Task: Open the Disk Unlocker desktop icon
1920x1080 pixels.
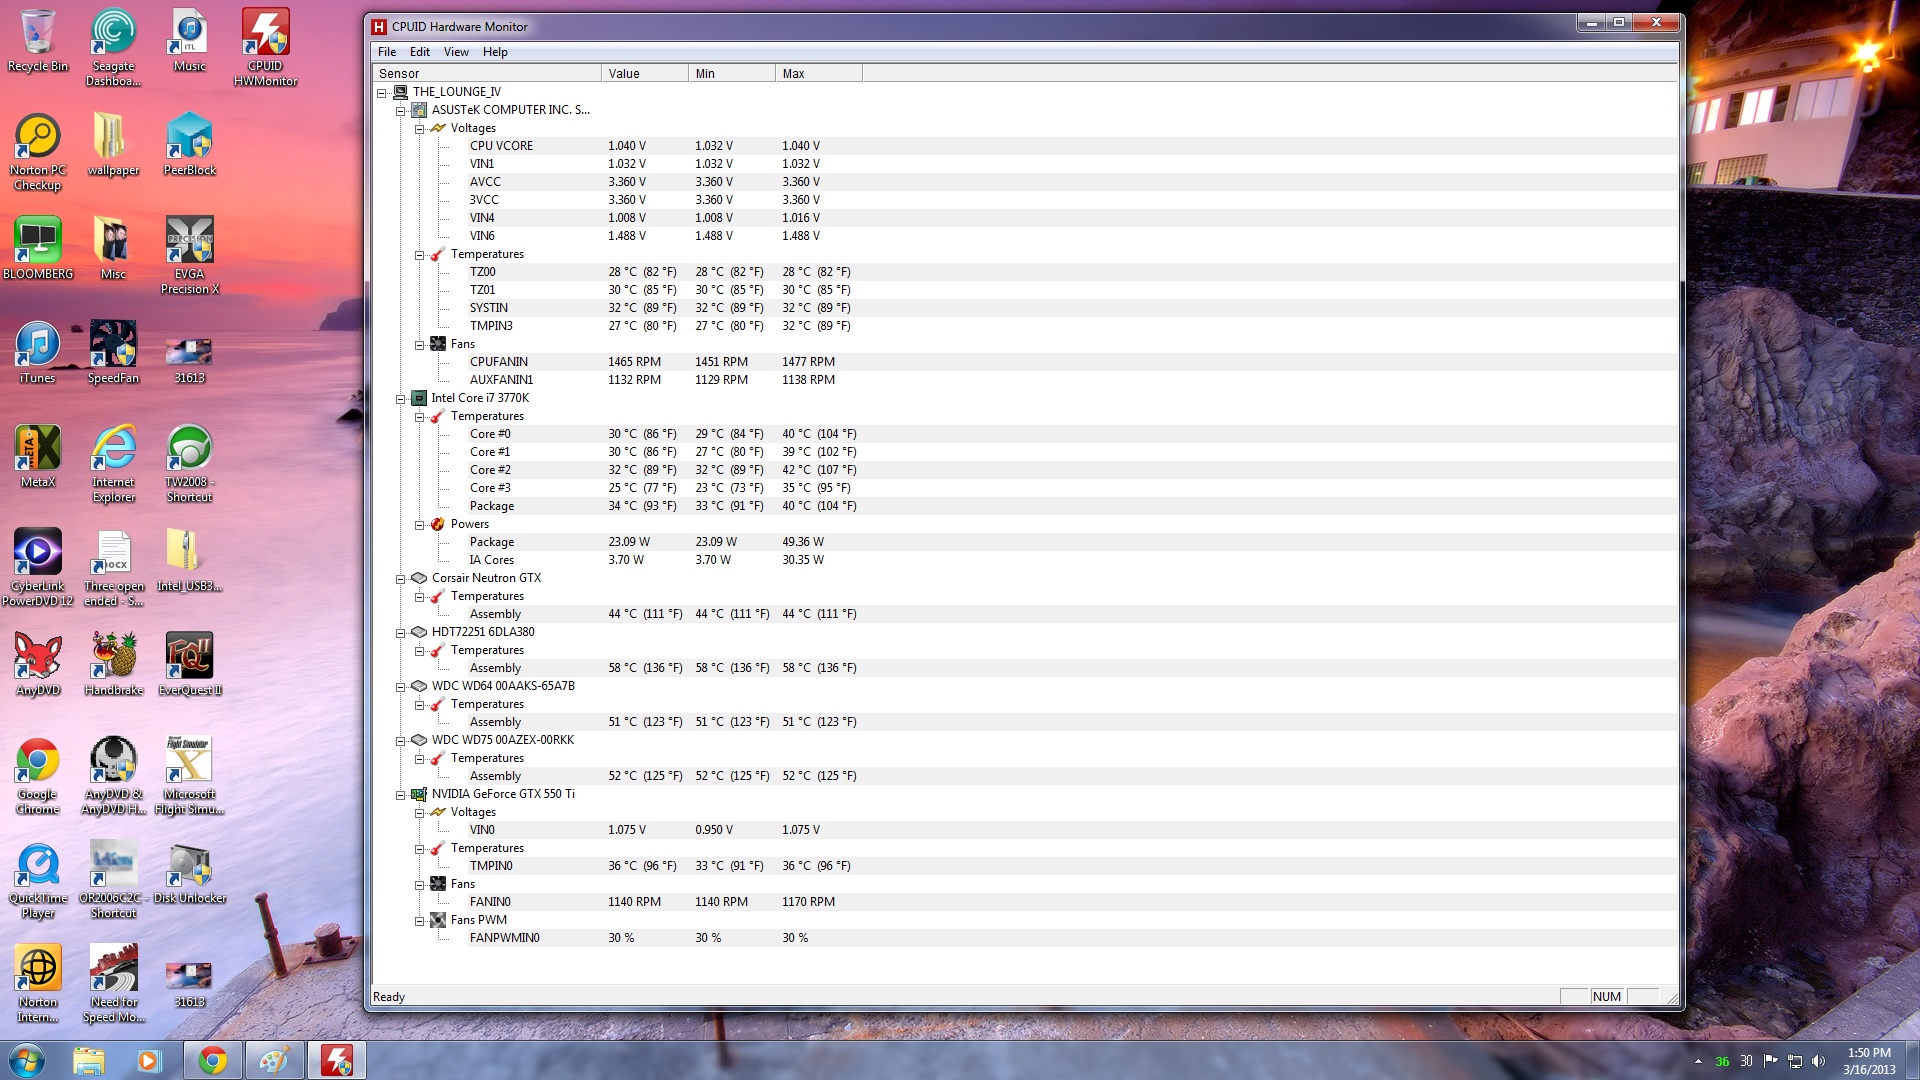Action: tap(189, 873)
